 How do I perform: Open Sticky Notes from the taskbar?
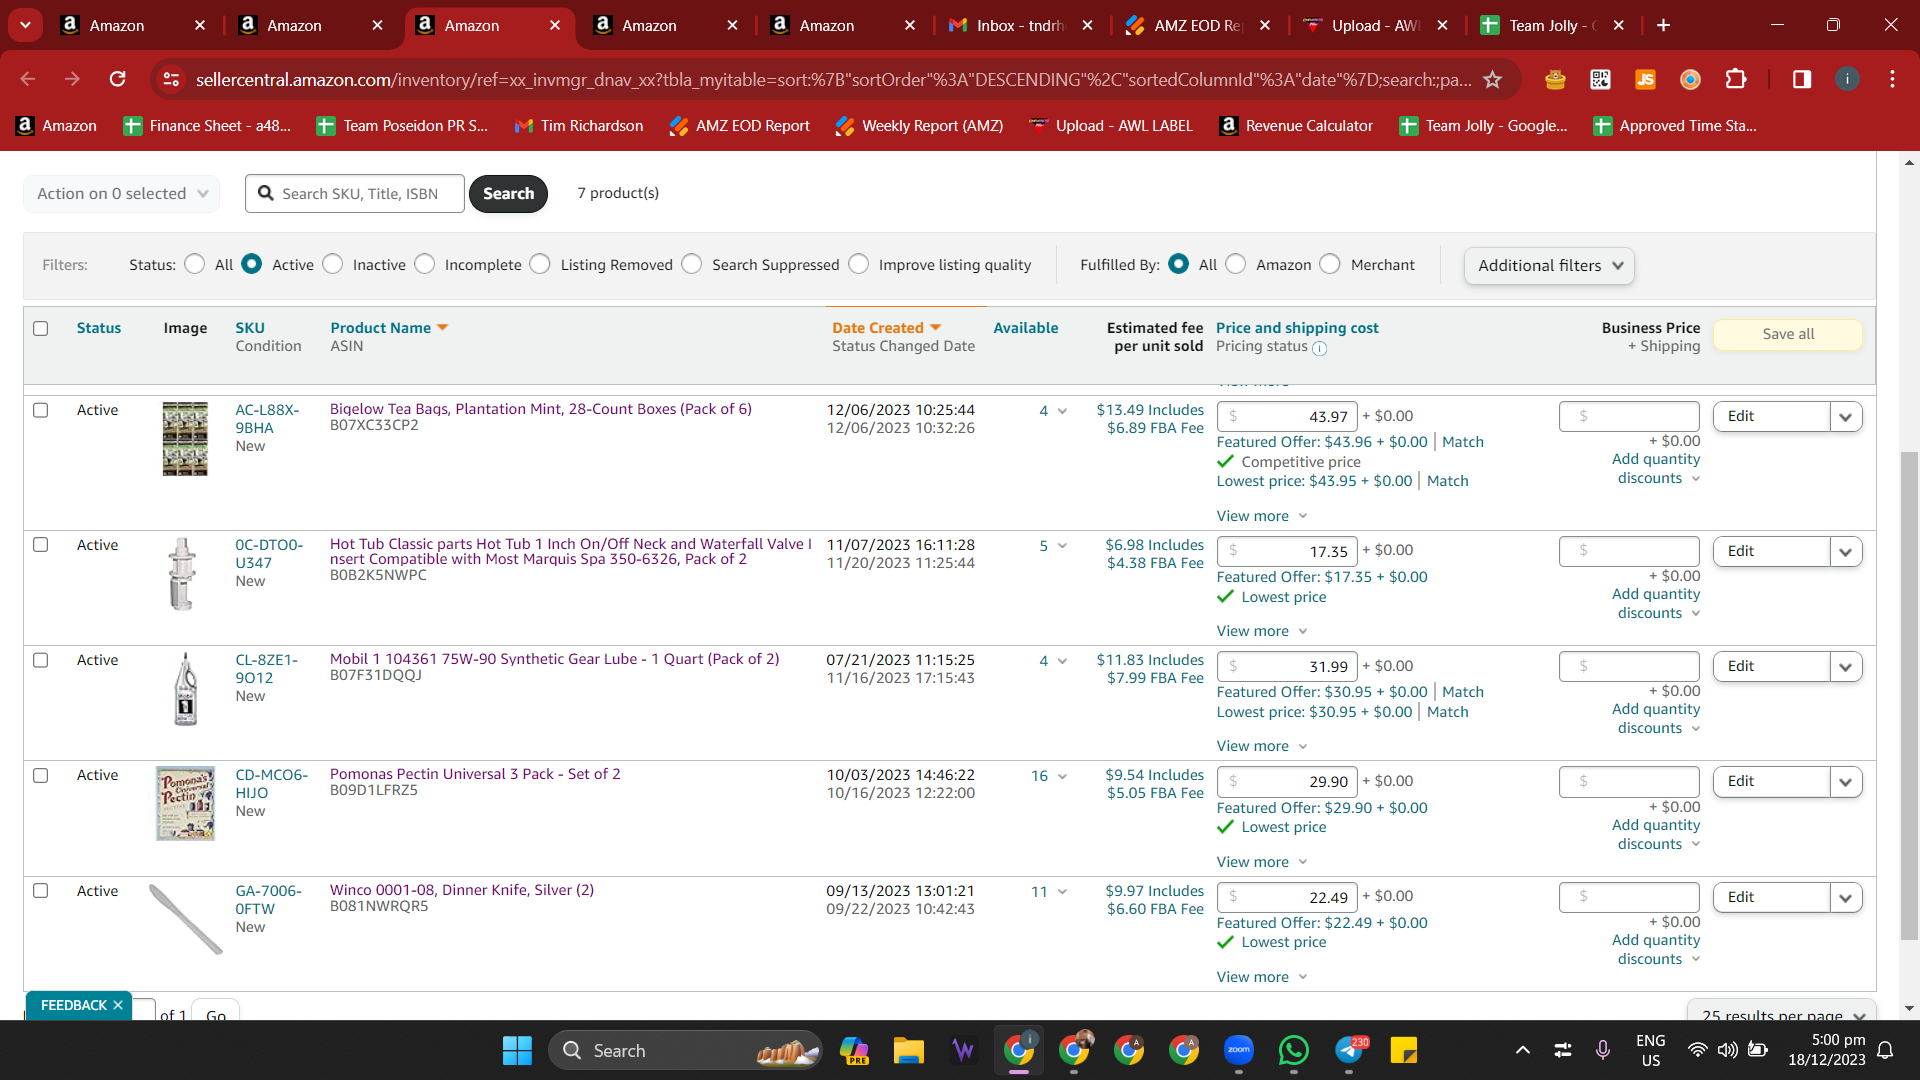pyautogui.click(x=1404, y=1050)
